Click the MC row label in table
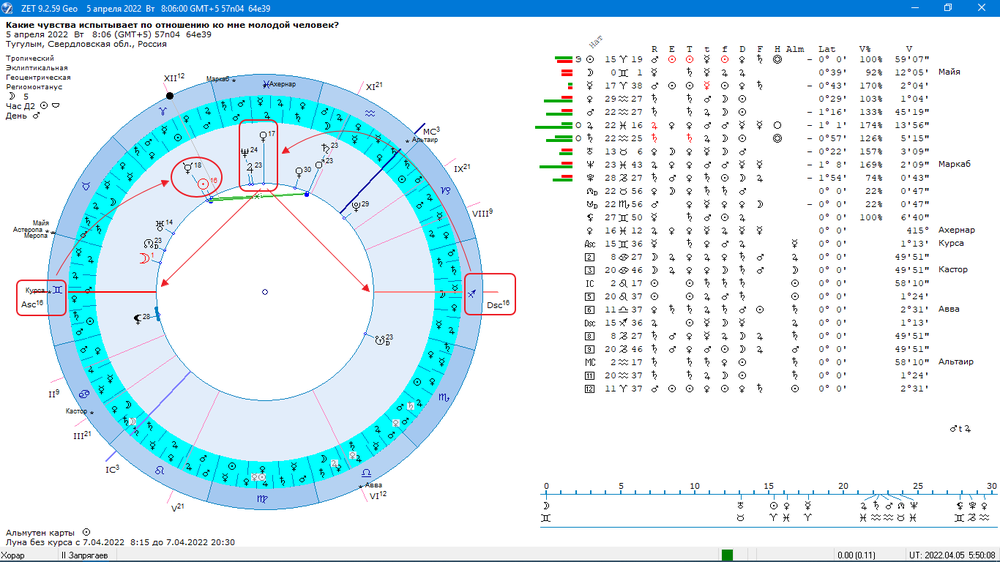This screenshot has width=1000, height=562. coord(591,362)
